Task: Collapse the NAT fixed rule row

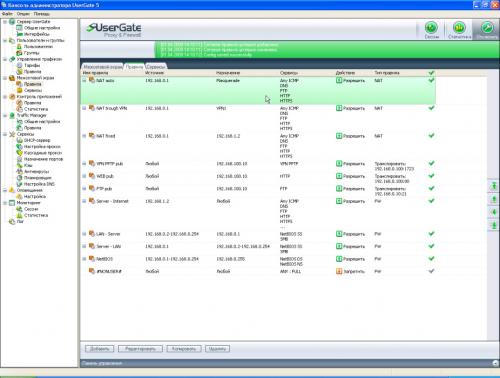Action: (x=84, y=136)
